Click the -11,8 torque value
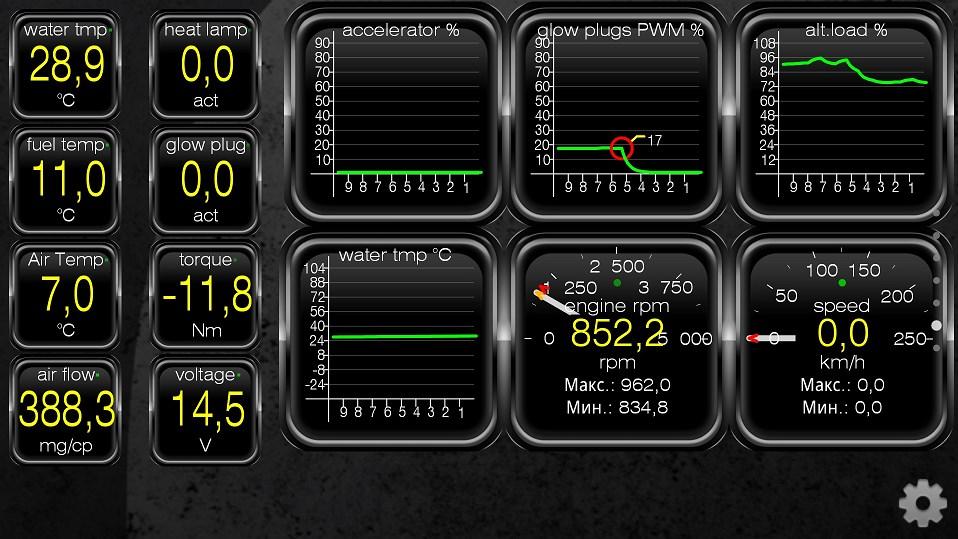The height and width of the screenshot is (539, 958). (x=207, y=295)
